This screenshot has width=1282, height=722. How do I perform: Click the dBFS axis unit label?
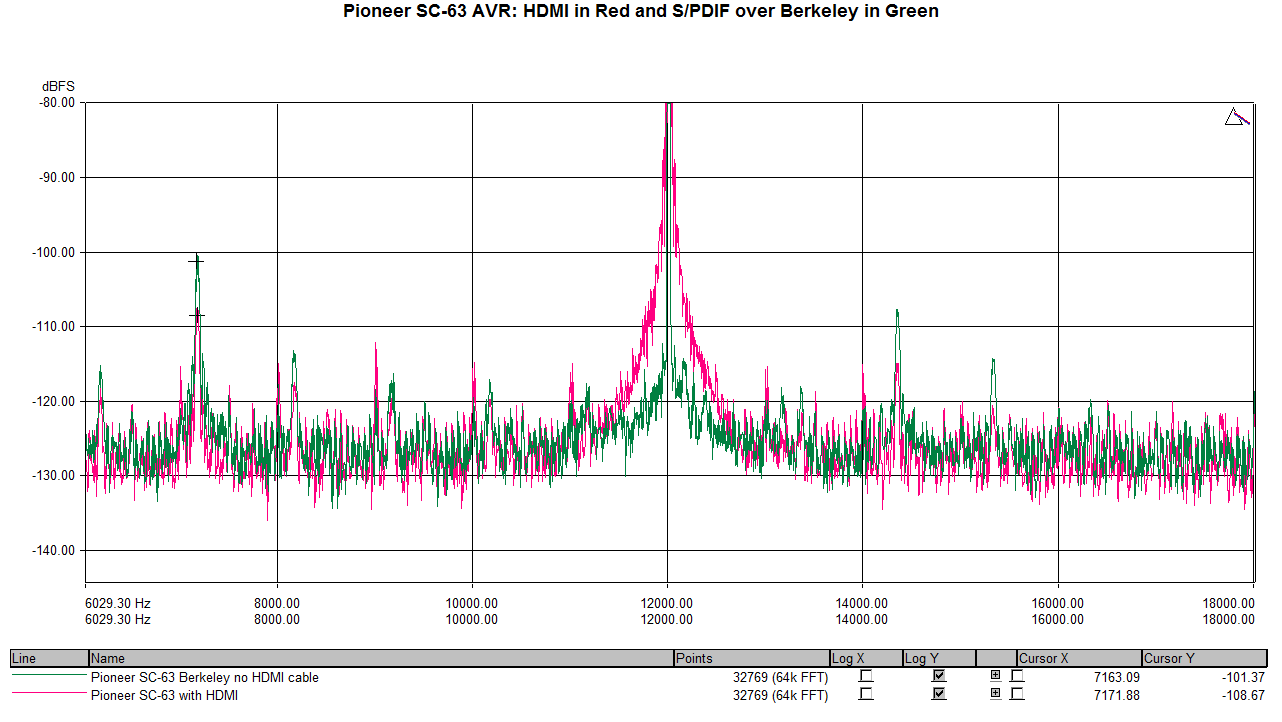pyautogui.click(x=58, y=86)
